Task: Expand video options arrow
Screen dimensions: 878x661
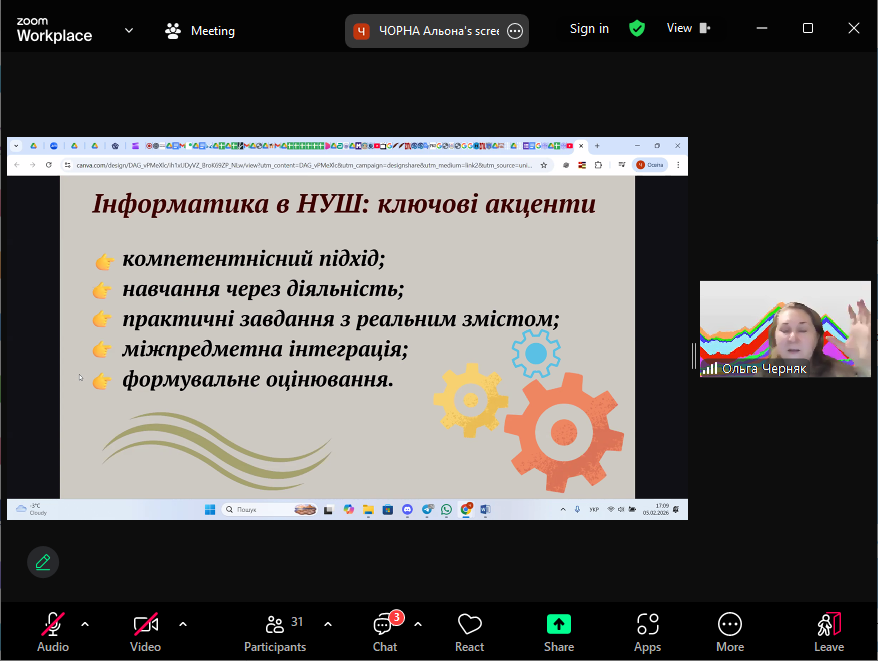Action: (183, 624)
